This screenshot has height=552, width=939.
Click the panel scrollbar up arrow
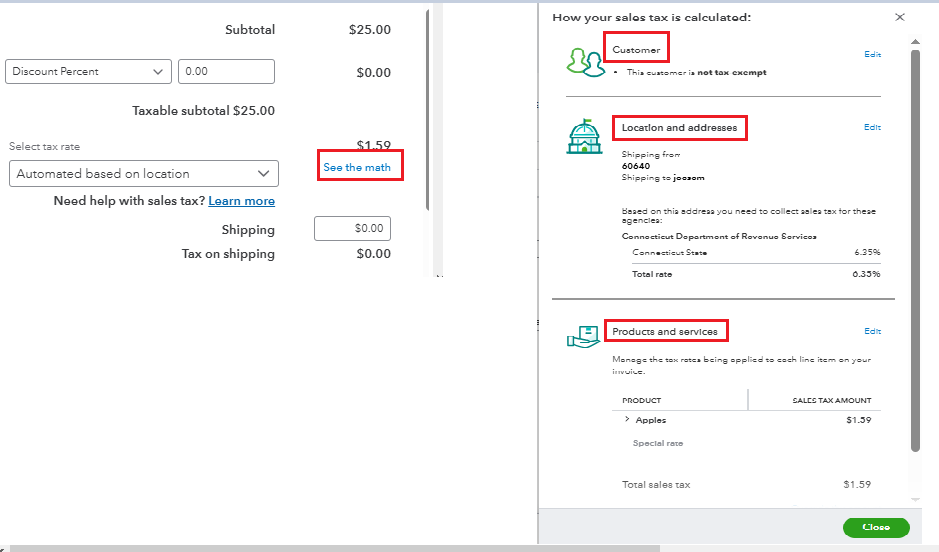tap(915, 42)
